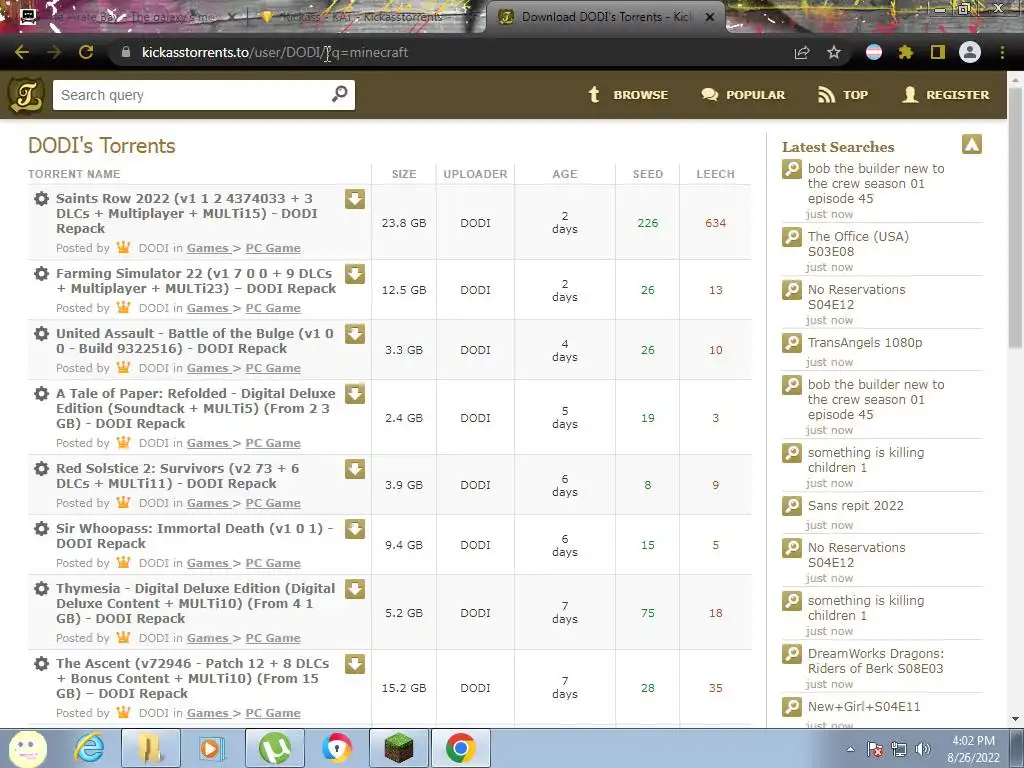1024x768 pixels.
Task: Open Saints Row 2022 torrent title link
Action: [x=187, y=214]
